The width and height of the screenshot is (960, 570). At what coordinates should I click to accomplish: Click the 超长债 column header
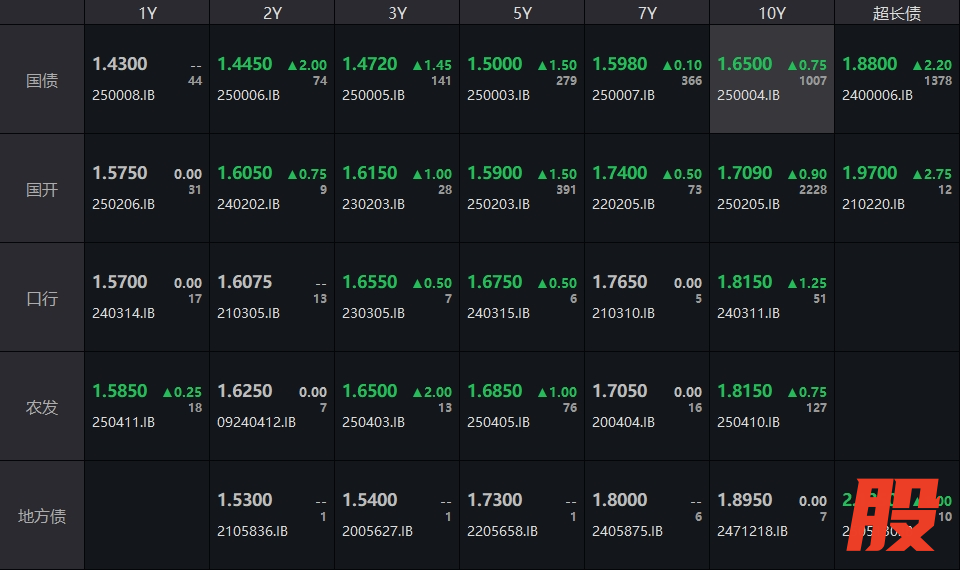click(x=896, y=13)
